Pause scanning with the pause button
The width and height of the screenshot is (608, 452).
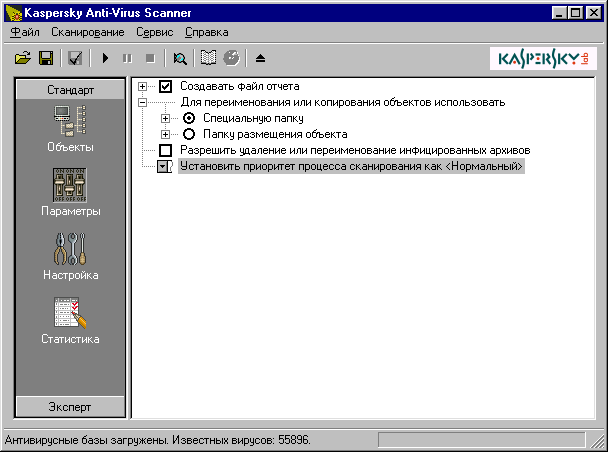127,59
